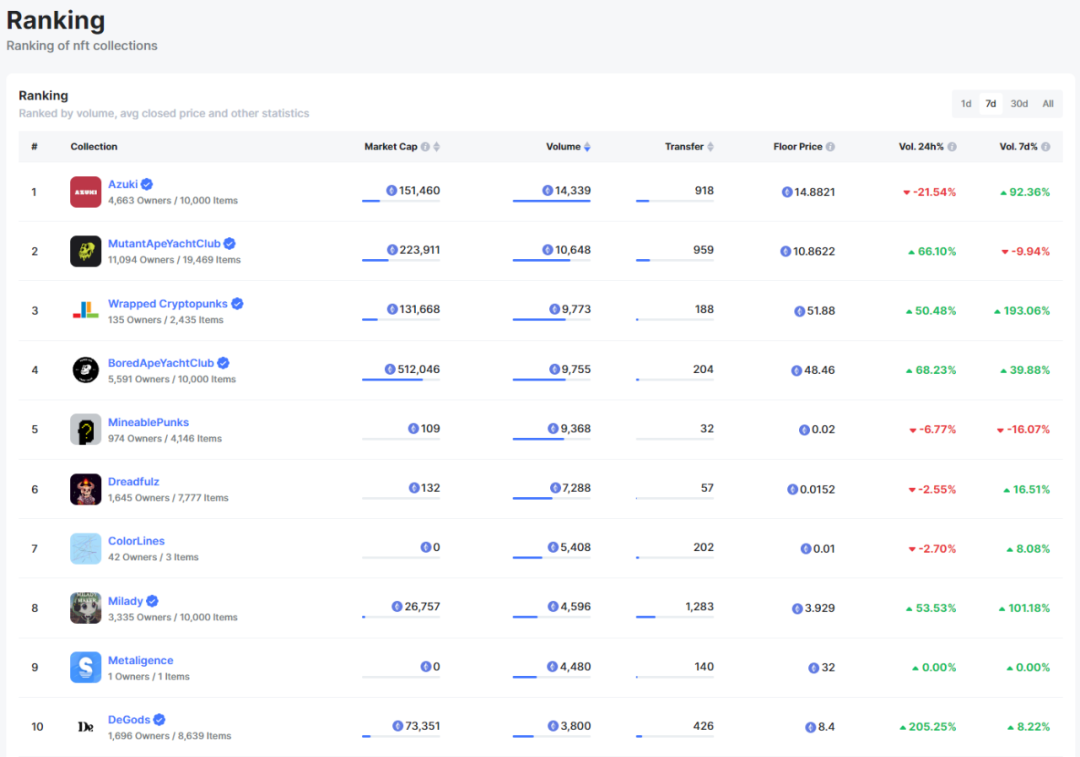Viewport: 1080px width, 757px height.
Task: Click '42 Owners / 3 Items' text
Action: pyautogui.click(x=153, y=557)
